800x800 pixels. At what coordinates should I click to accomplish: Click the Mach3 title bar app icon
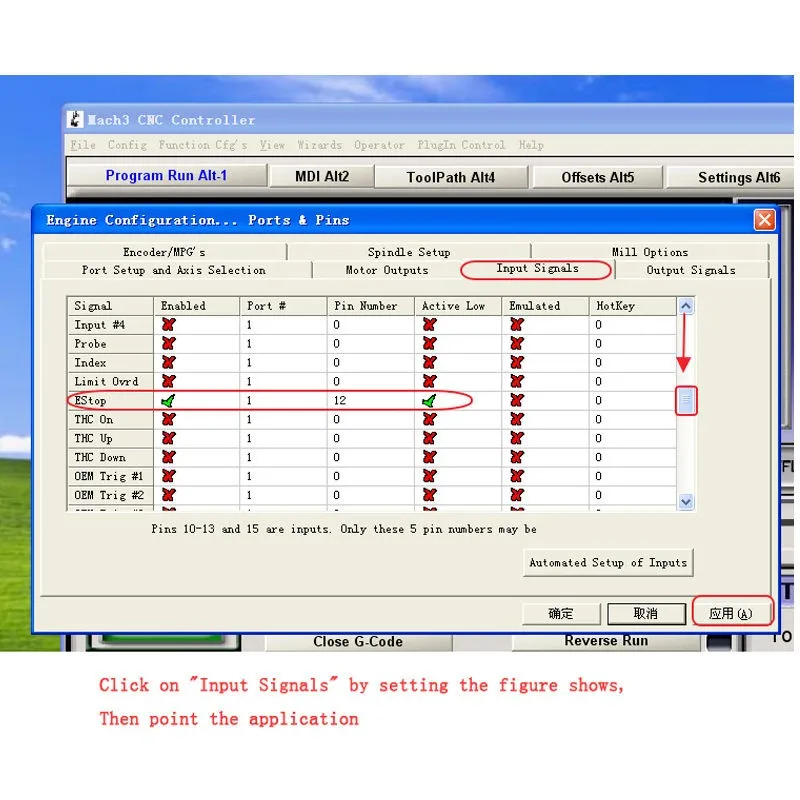click(x=75, y=119)
